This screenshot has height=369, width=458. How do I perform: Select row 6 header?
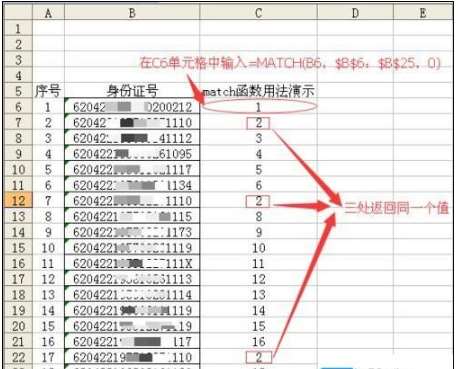[x=18, y=107]
